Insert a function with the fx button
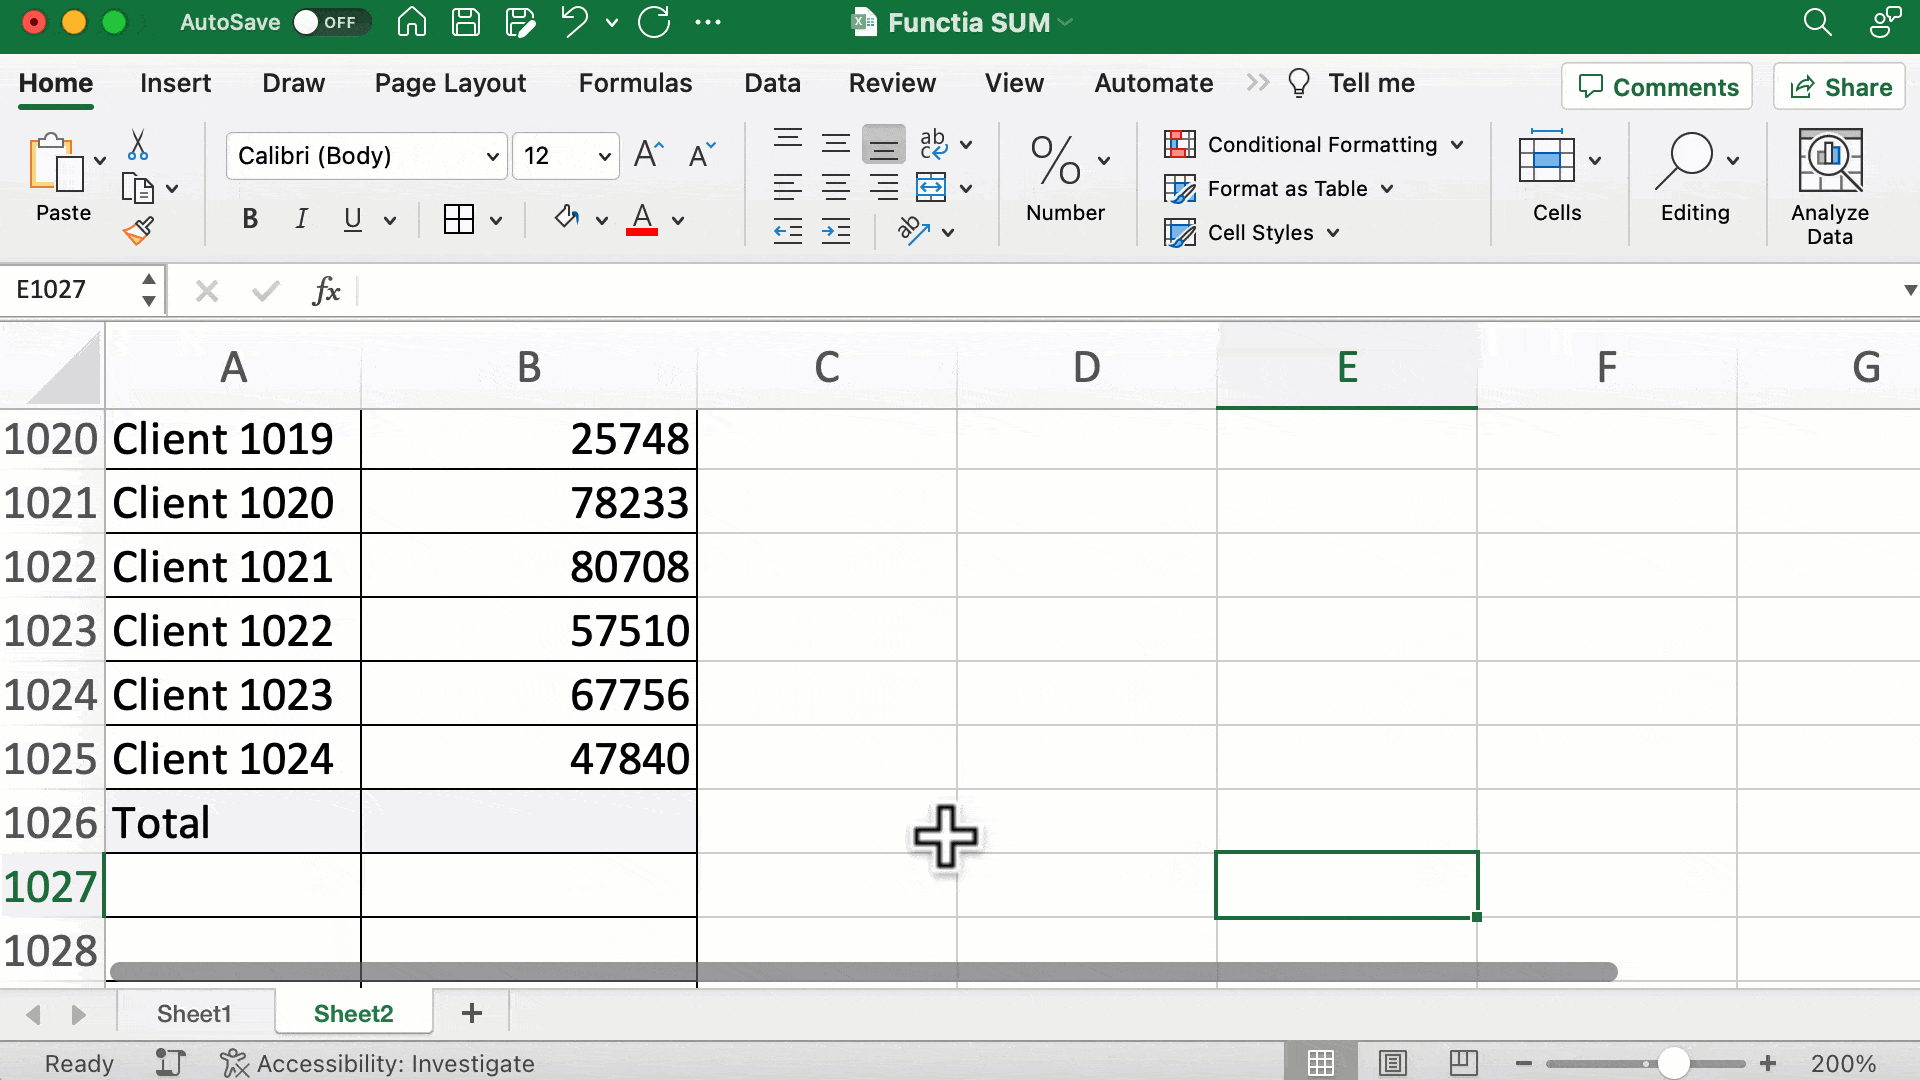Viewport: 1920px width, 1080px height. point(326,291)
